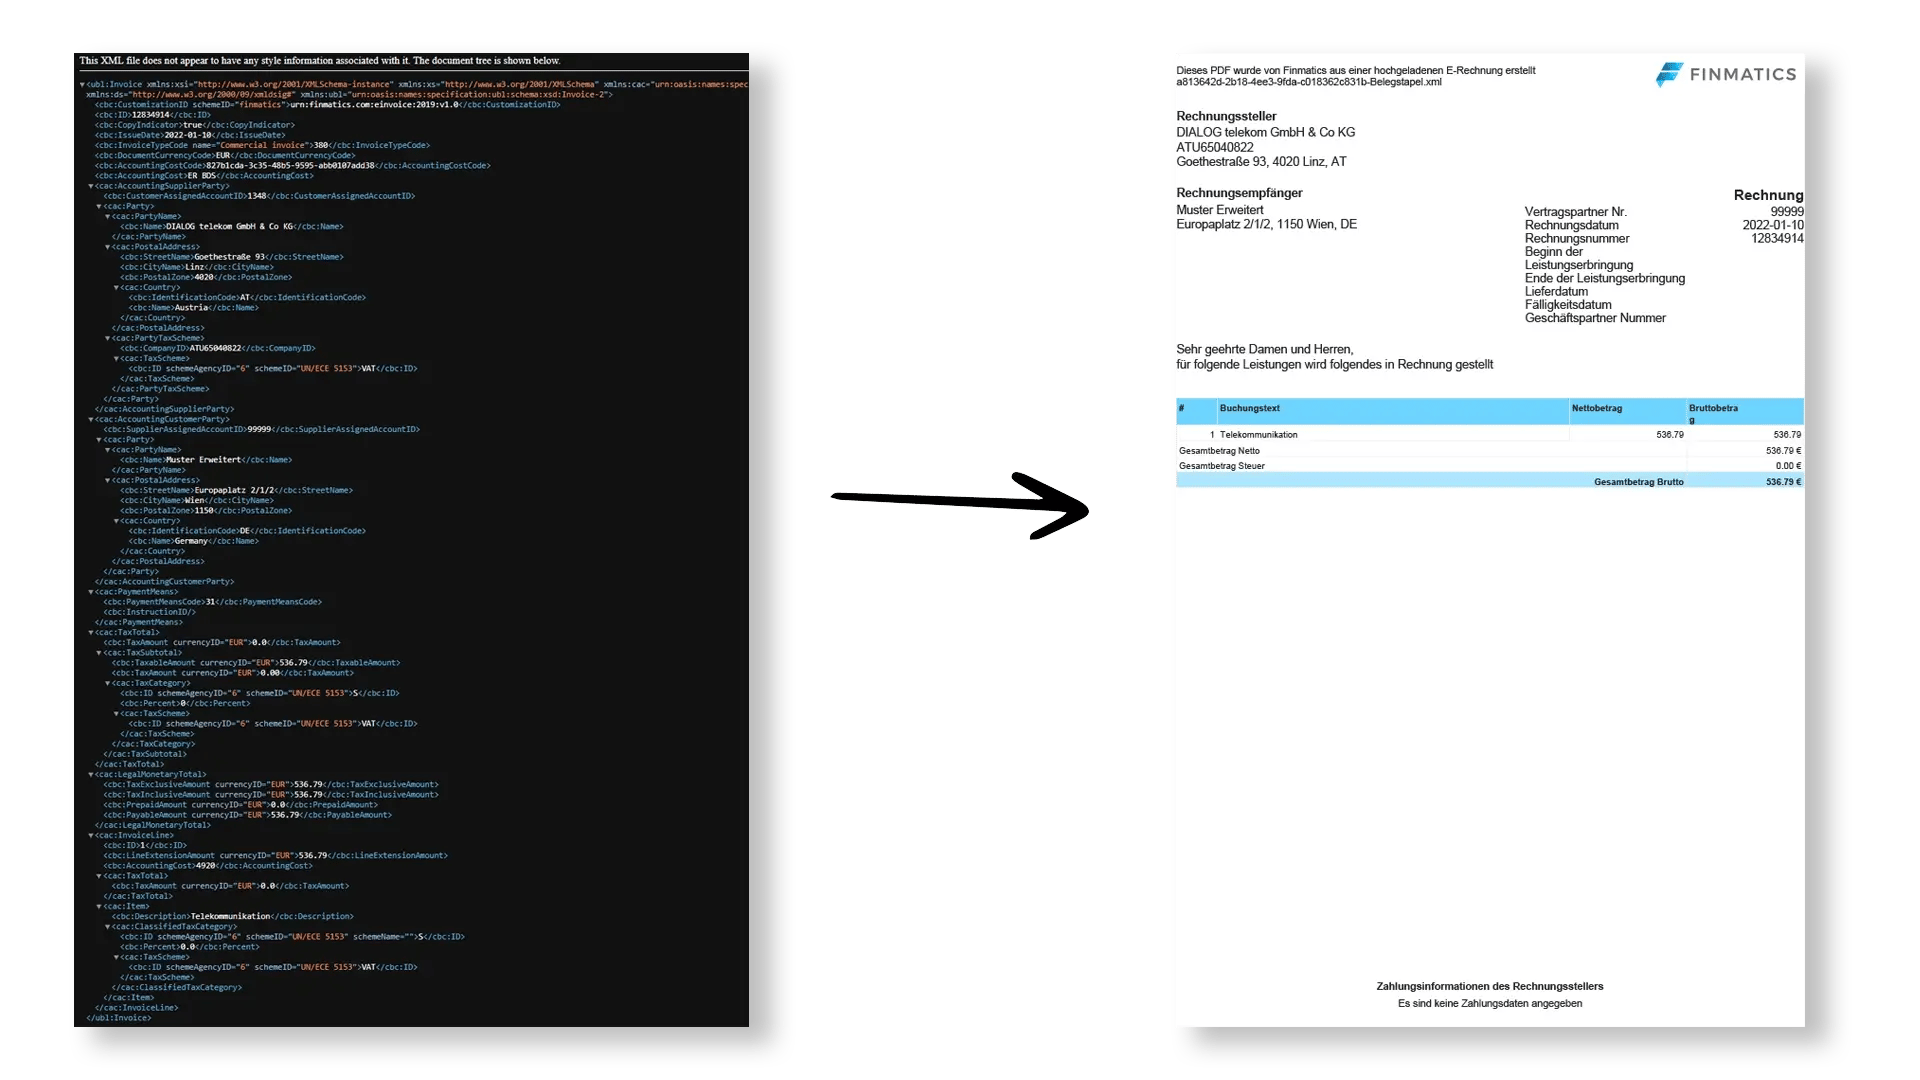
Task: Click the 'no style information' XML notice
Action: [x=320, y=61]
